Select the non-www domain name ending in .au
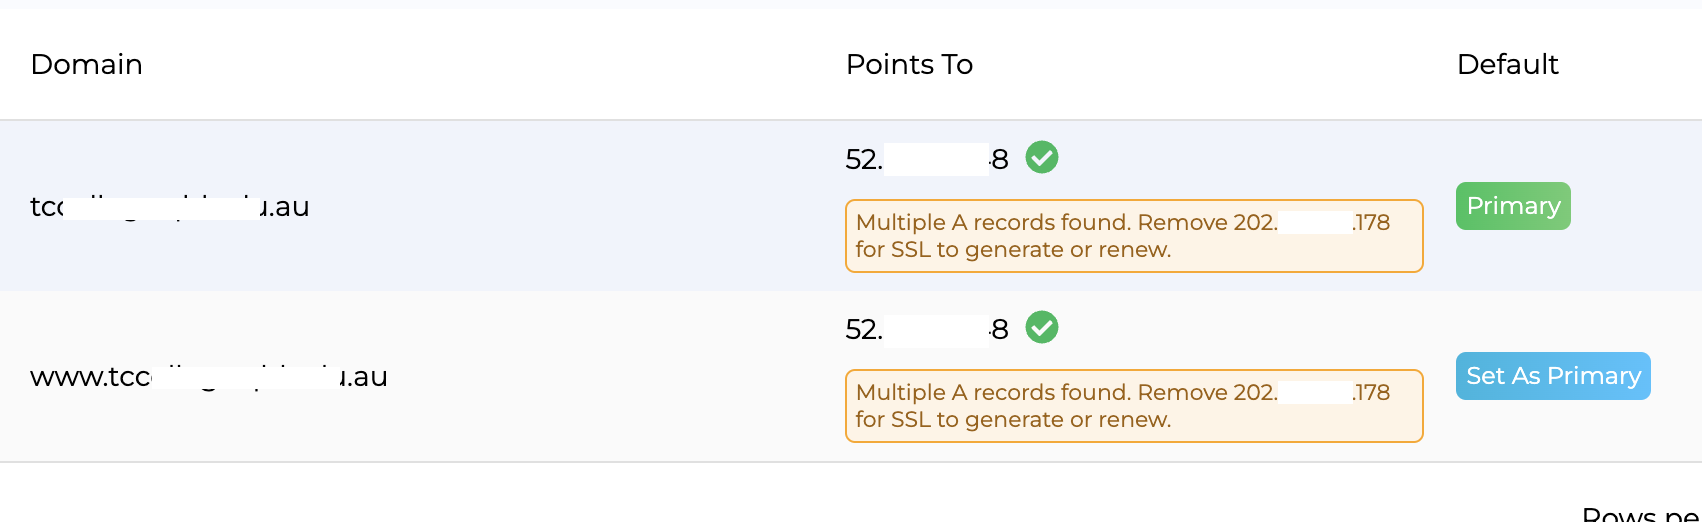 170,207
